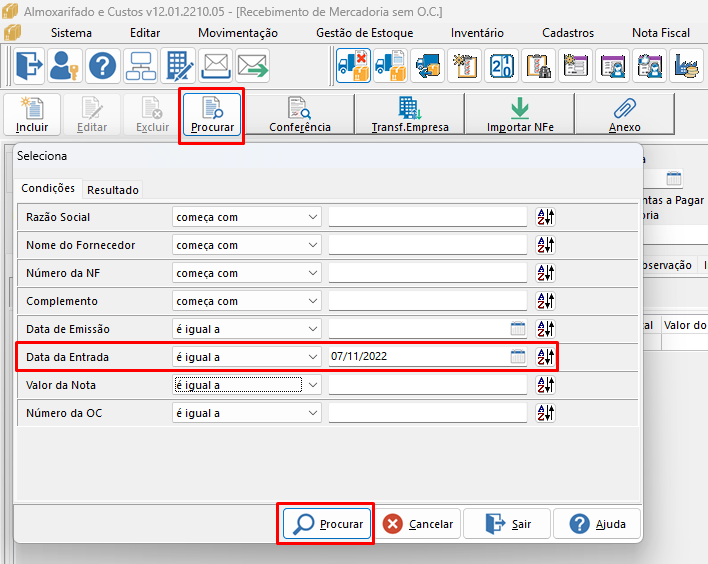Open the organization chart toolbar icon
708x564 pixels.
click(140, 66)
